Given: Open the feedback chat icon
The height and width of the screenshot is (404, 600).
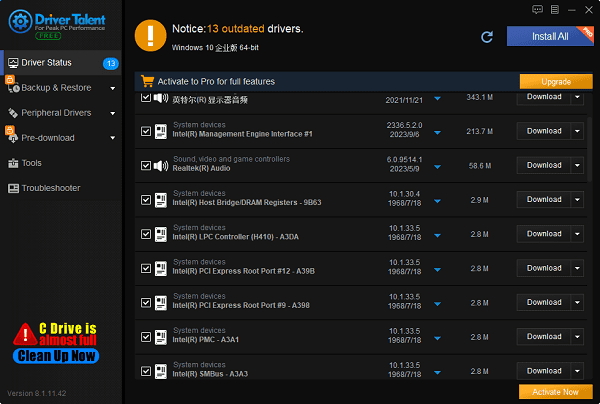Looking at the screenshot, I should tap(537, 10).
